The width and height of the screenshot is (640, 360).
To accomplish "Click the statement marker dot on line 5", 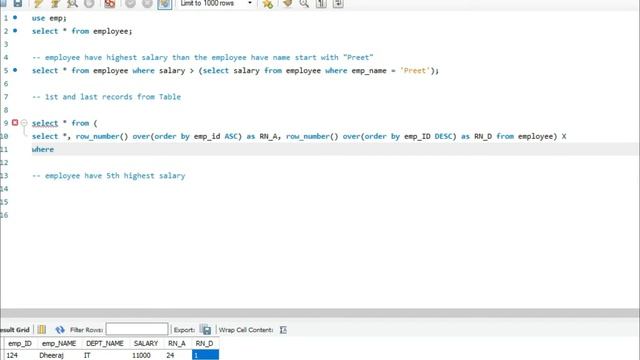I will [15, 70].
